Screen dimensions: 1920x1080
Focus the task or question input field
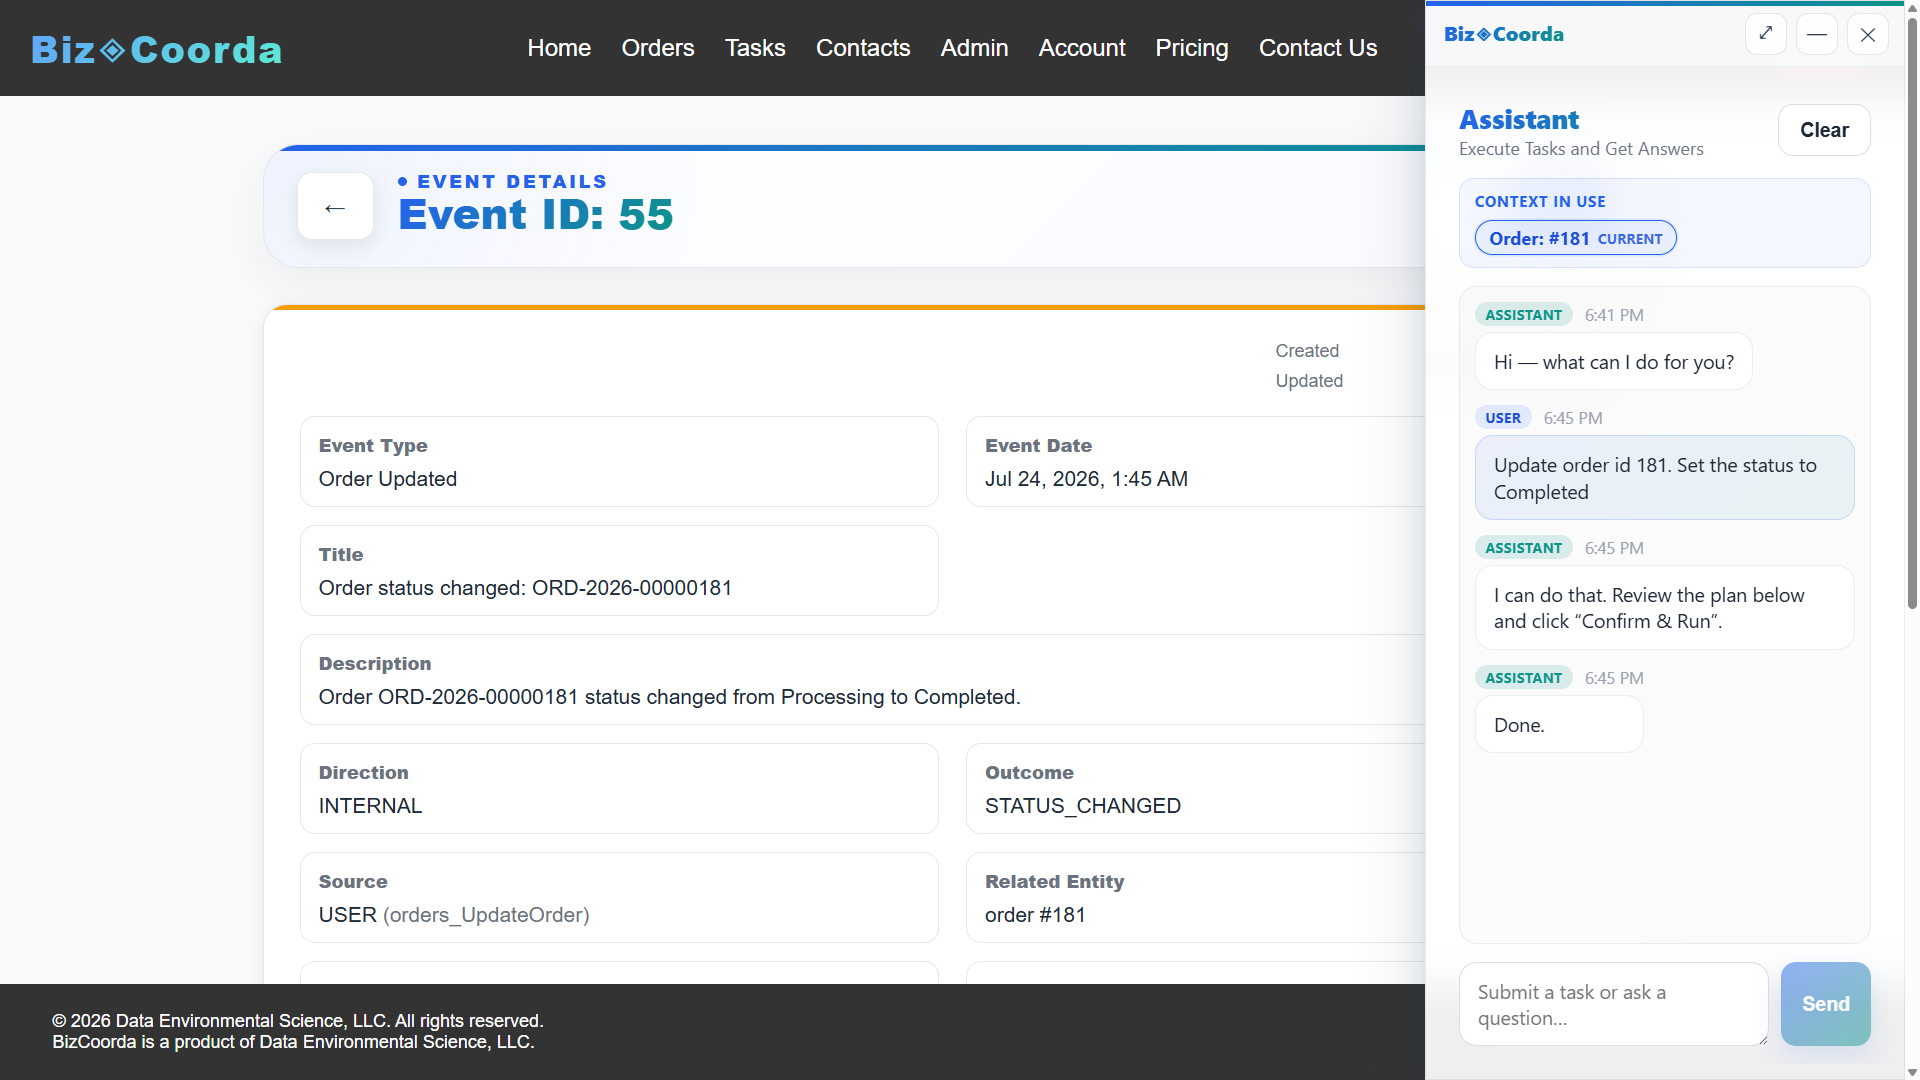tap(1613, 1004)
